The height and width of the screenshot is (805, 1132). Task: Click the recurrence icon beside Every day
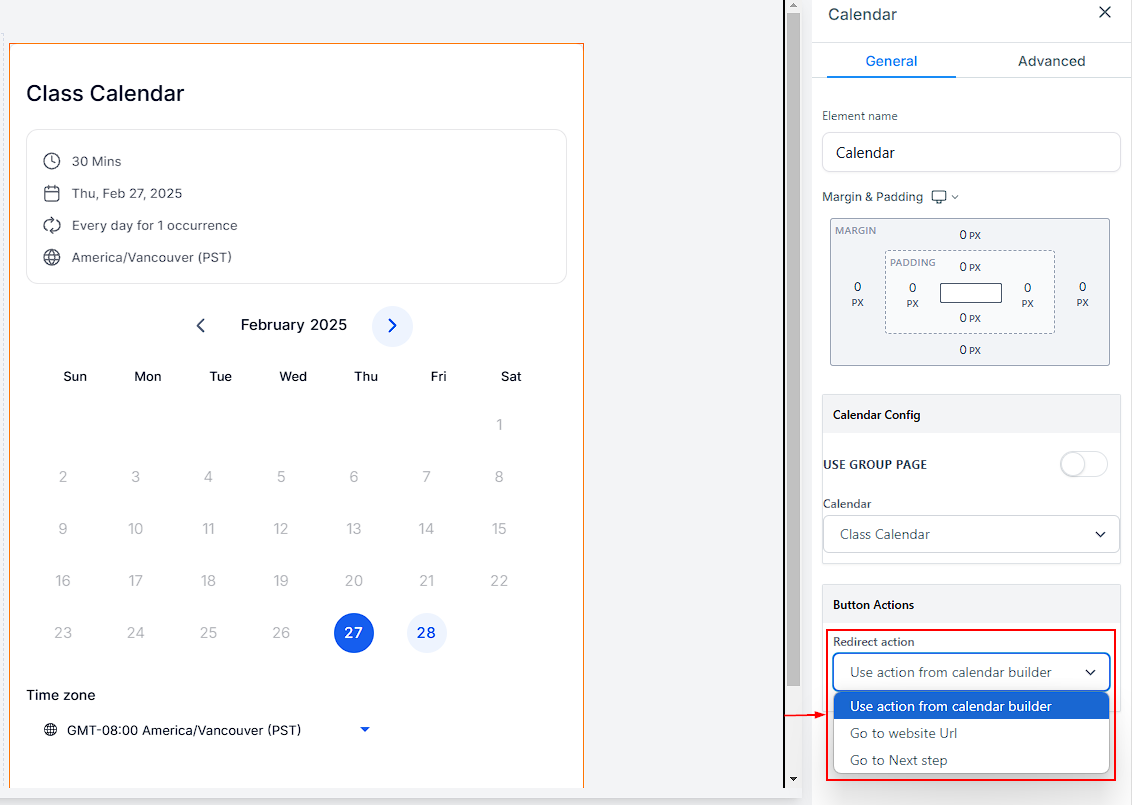coord(52,225)
